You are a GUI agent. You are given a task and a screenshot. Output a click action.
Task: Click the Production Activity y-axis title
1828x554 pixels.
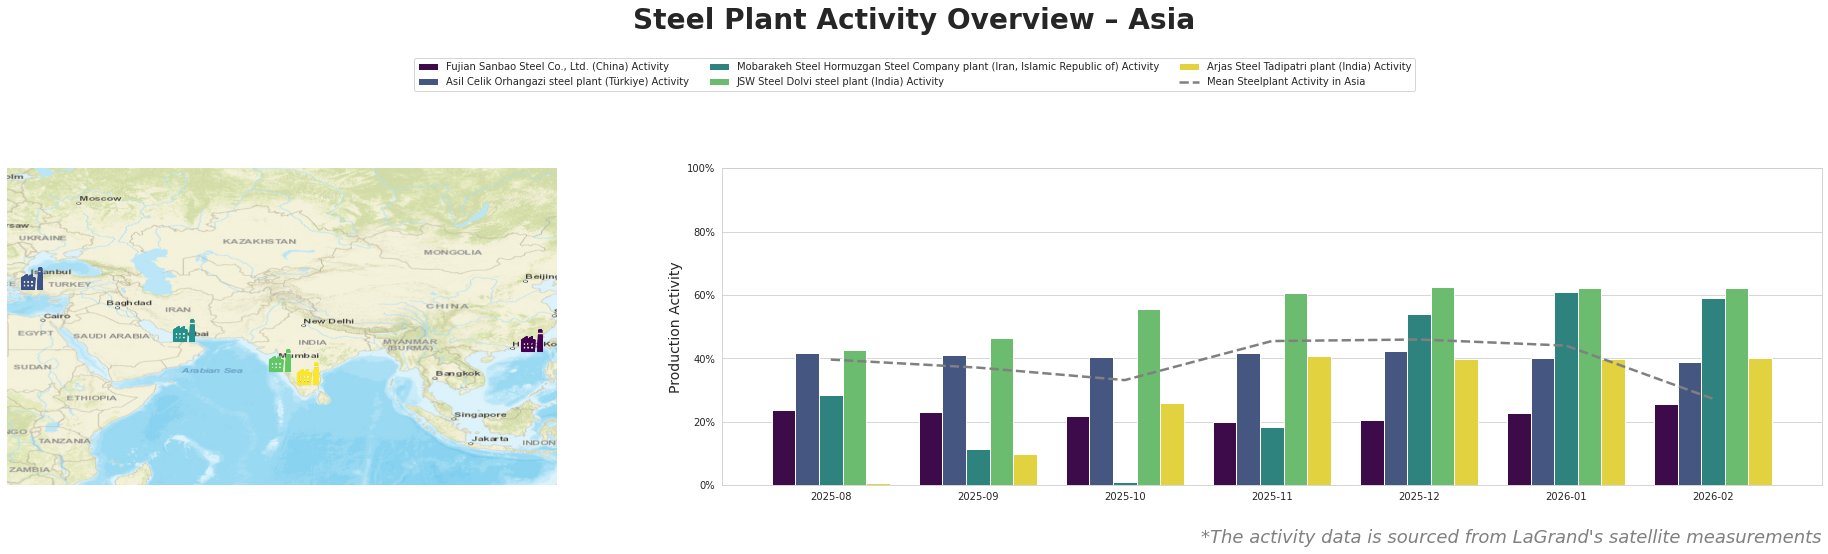[x=675, y=327]
